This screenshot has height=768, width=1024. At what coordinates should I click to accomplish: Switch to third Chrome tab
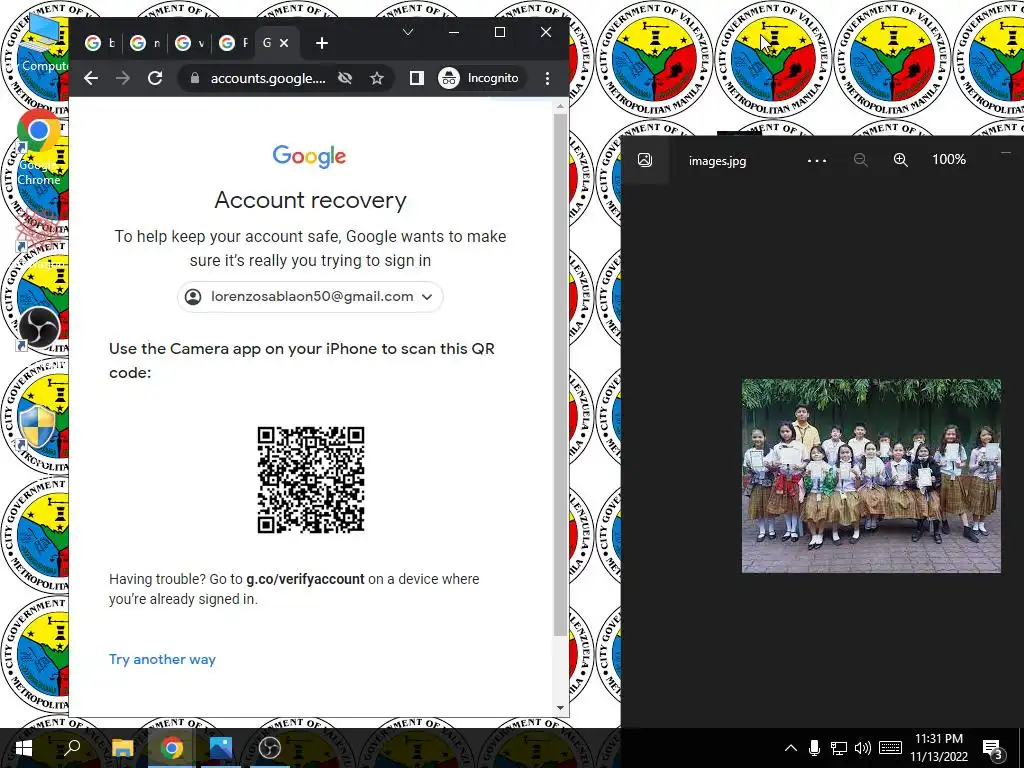point(189,43)
